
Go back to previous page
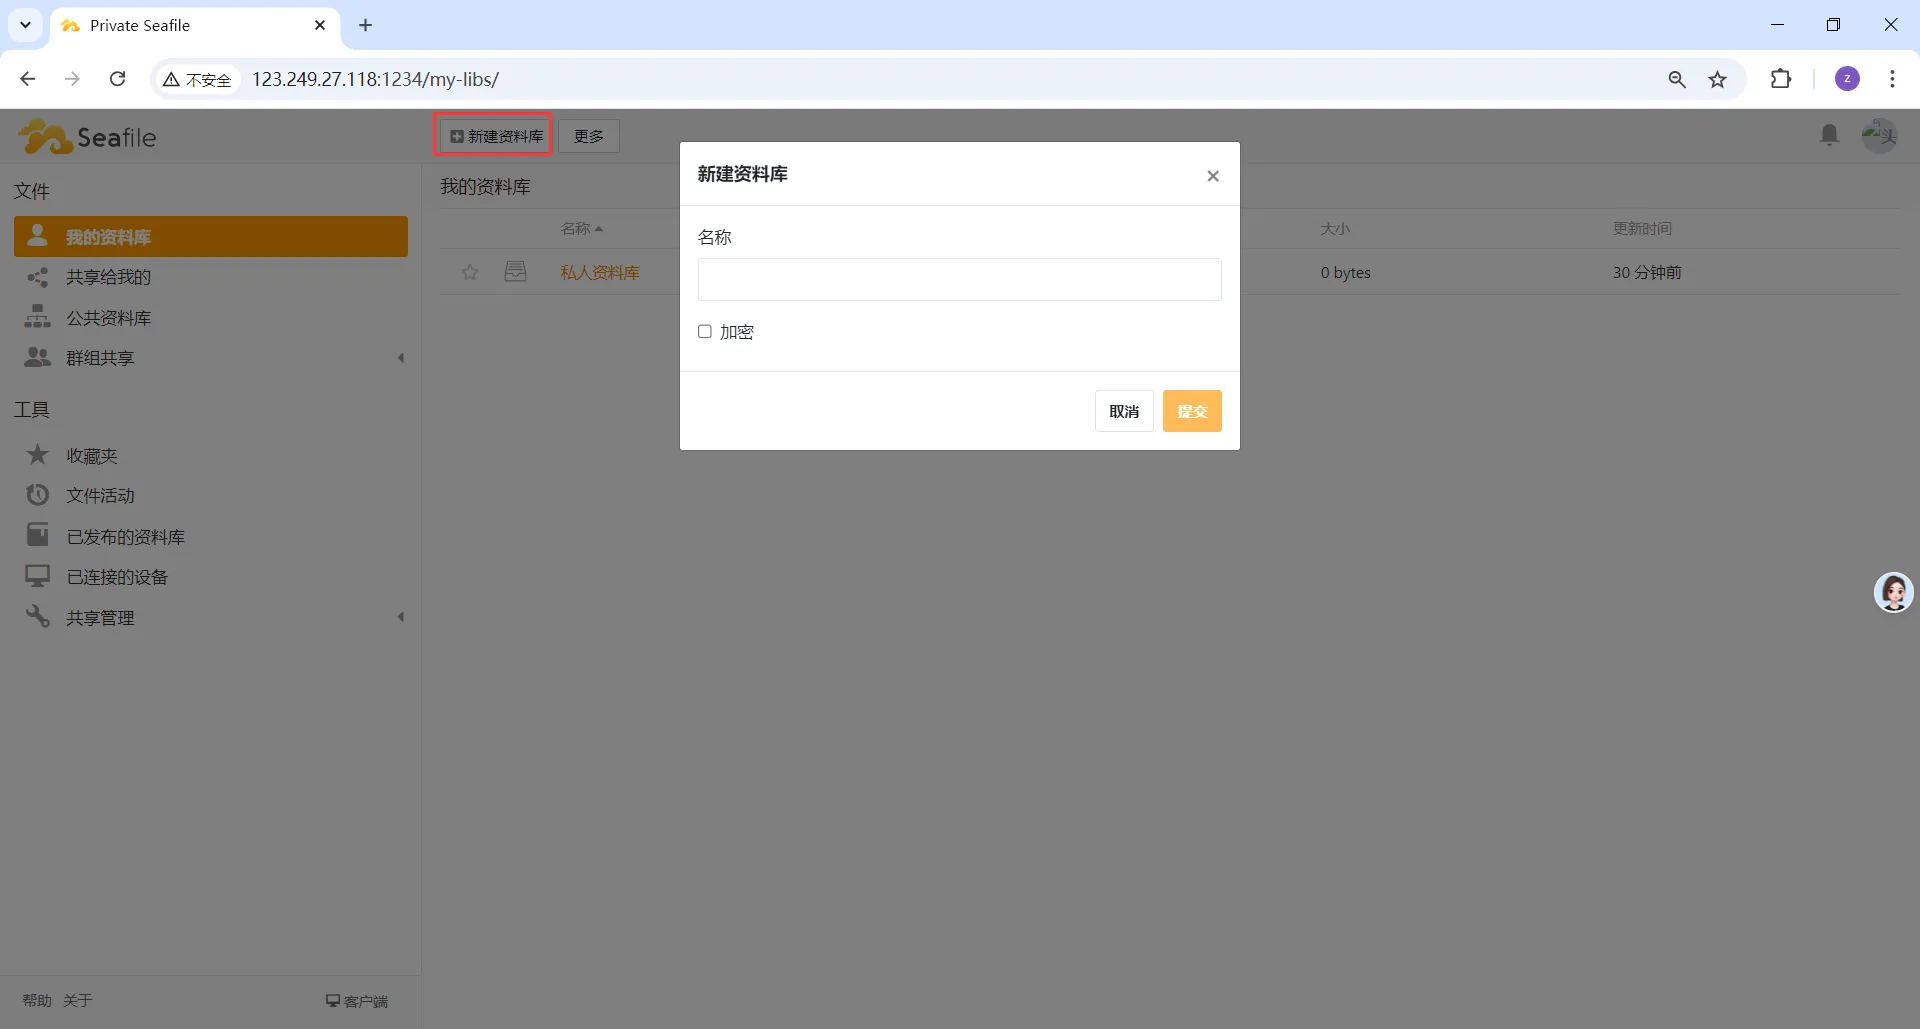(28, 79)
